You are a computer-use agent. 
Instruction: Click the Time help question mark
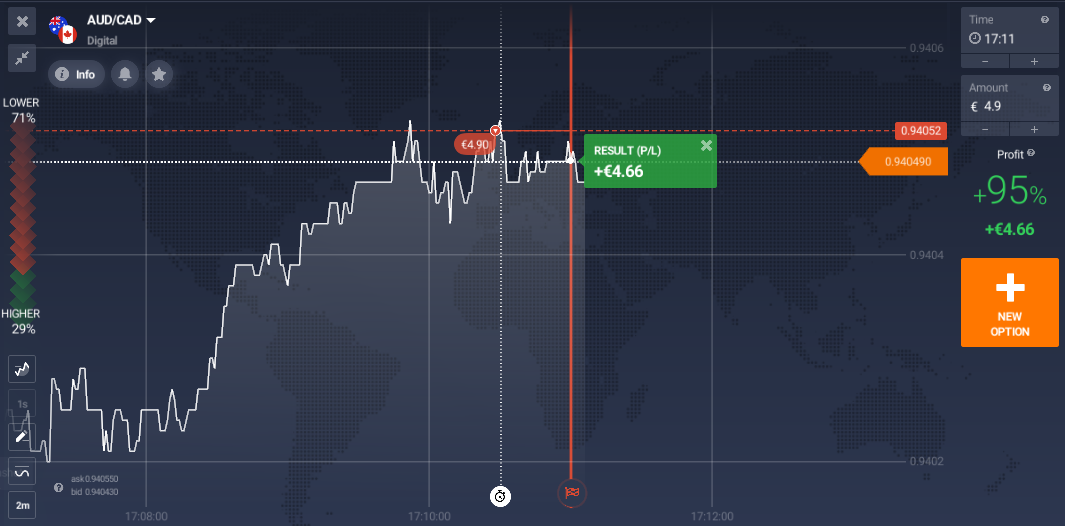(1046, 19)
